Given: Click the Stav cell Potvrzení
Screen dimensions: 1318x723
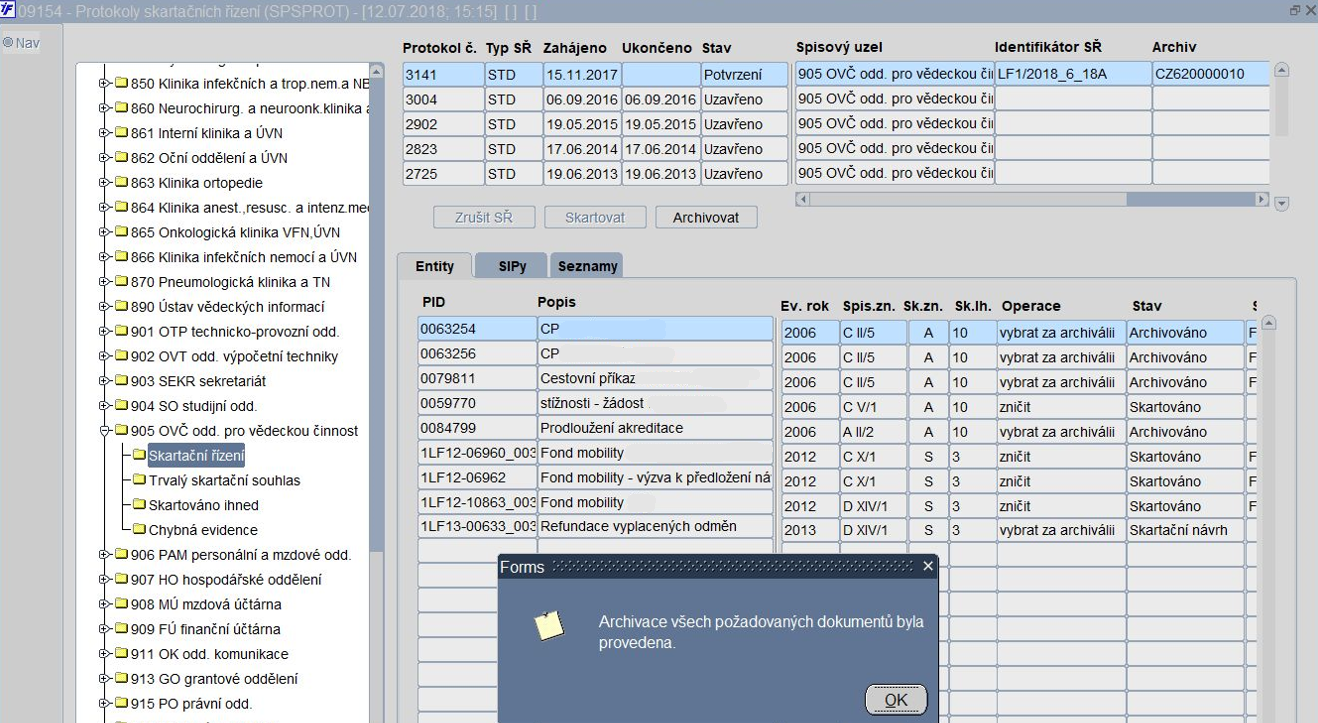Looking at the screenshot, I should [x=744, y=74].
